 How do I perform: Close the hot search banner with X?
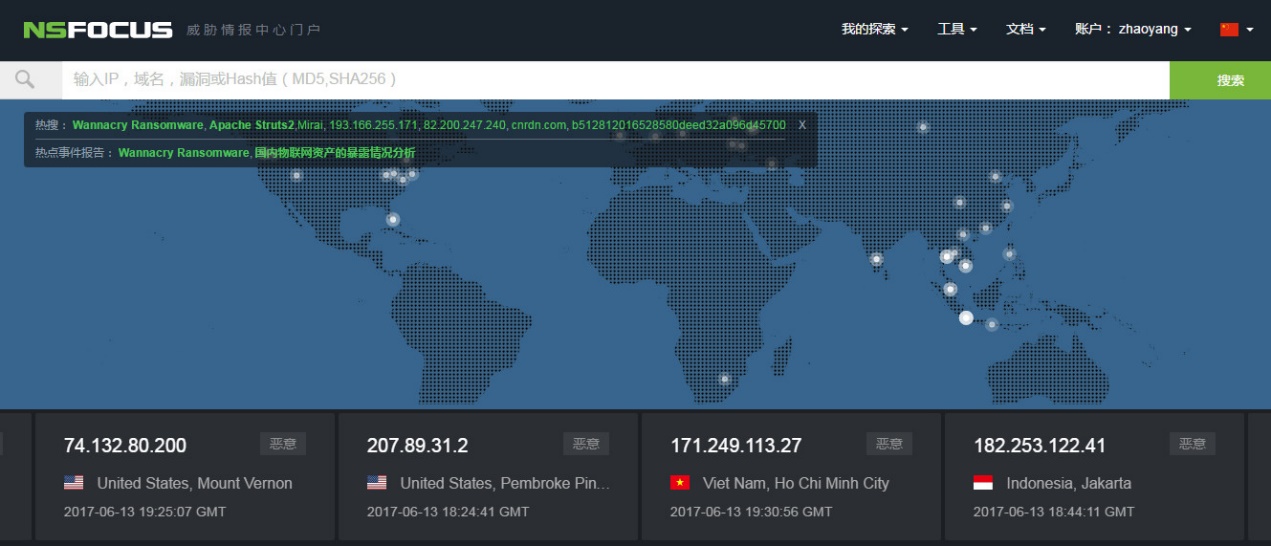802,125
